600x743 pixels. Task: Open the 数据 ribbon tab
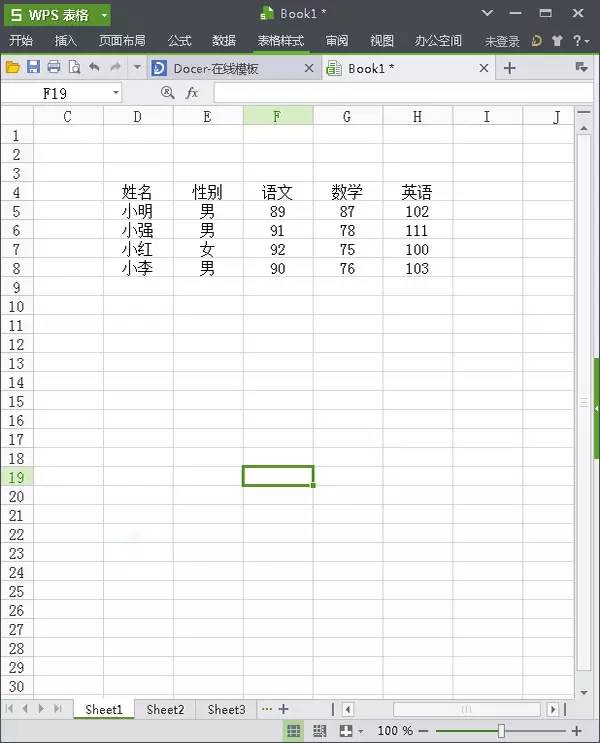[224, 41]
